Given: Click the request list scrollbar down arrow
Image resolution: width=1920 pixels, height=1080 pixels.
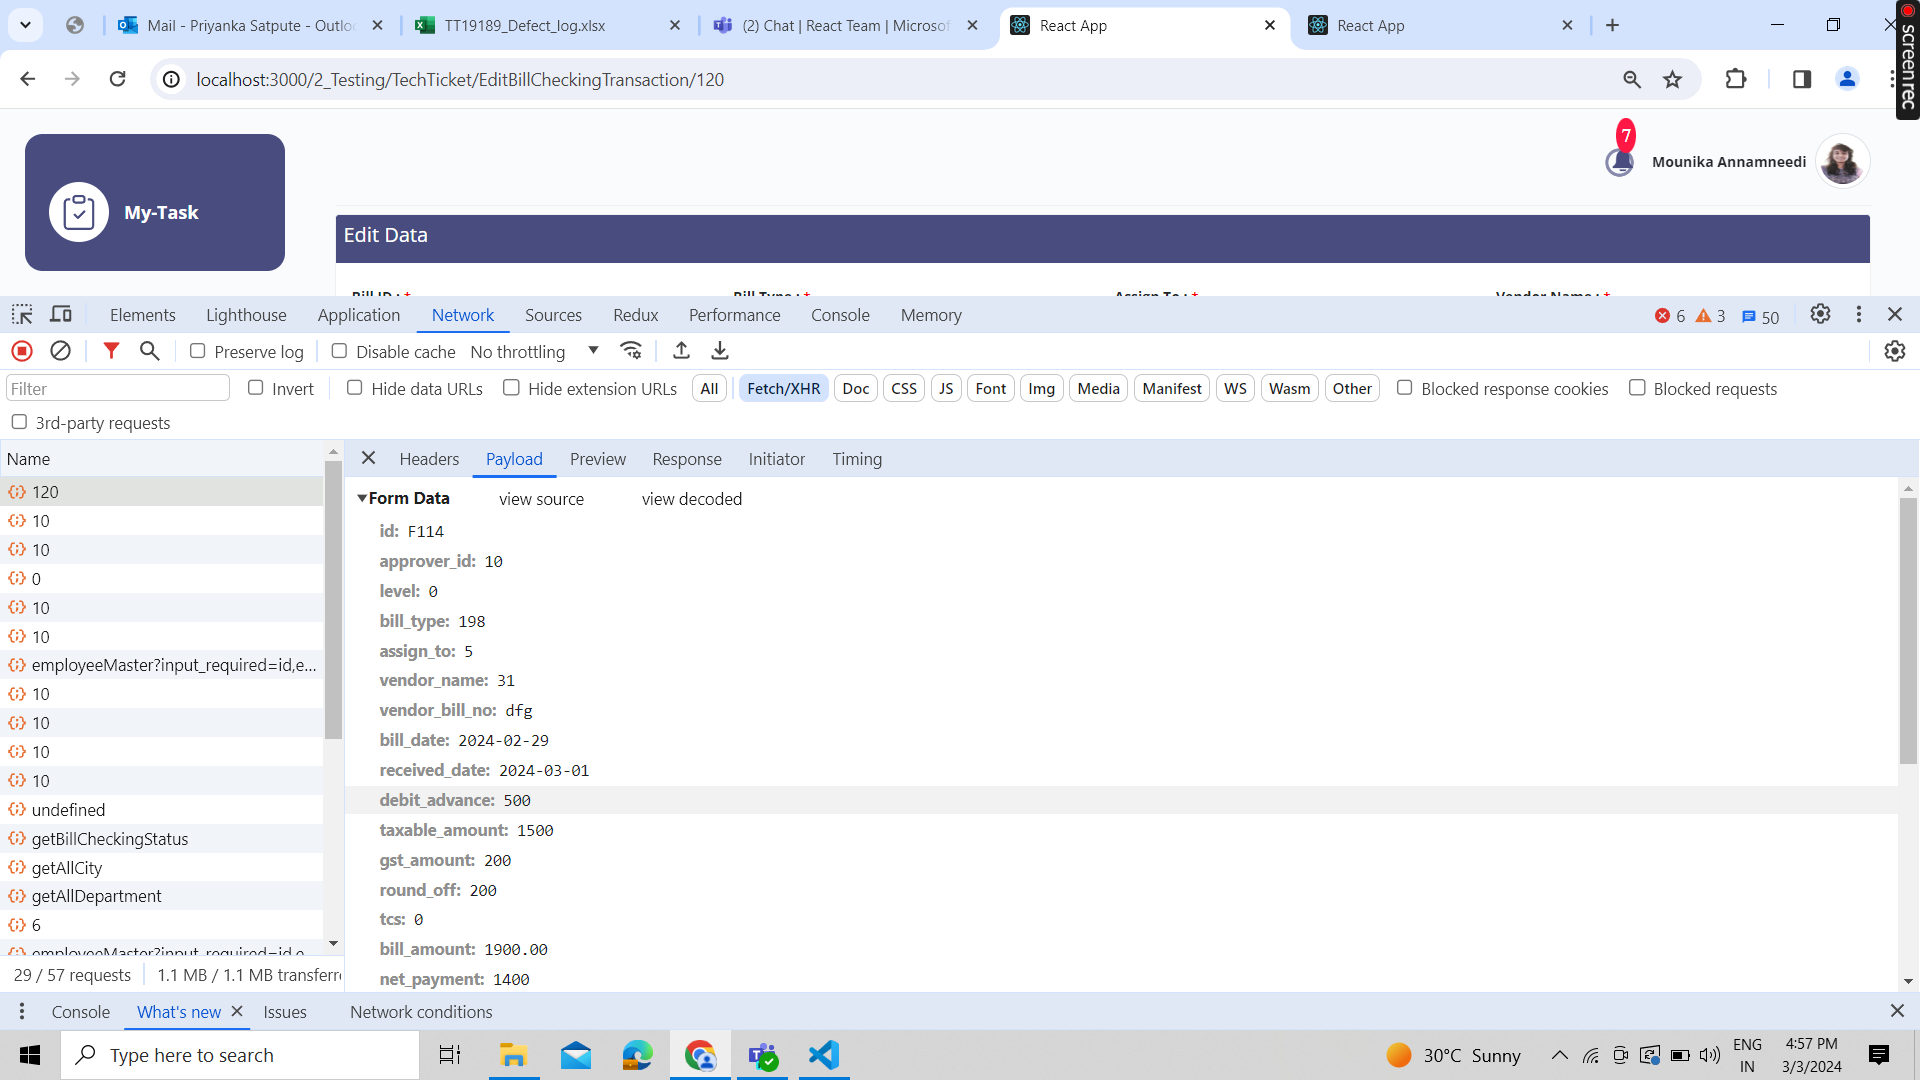Looking at the screenshot, I should pos(333,943).
